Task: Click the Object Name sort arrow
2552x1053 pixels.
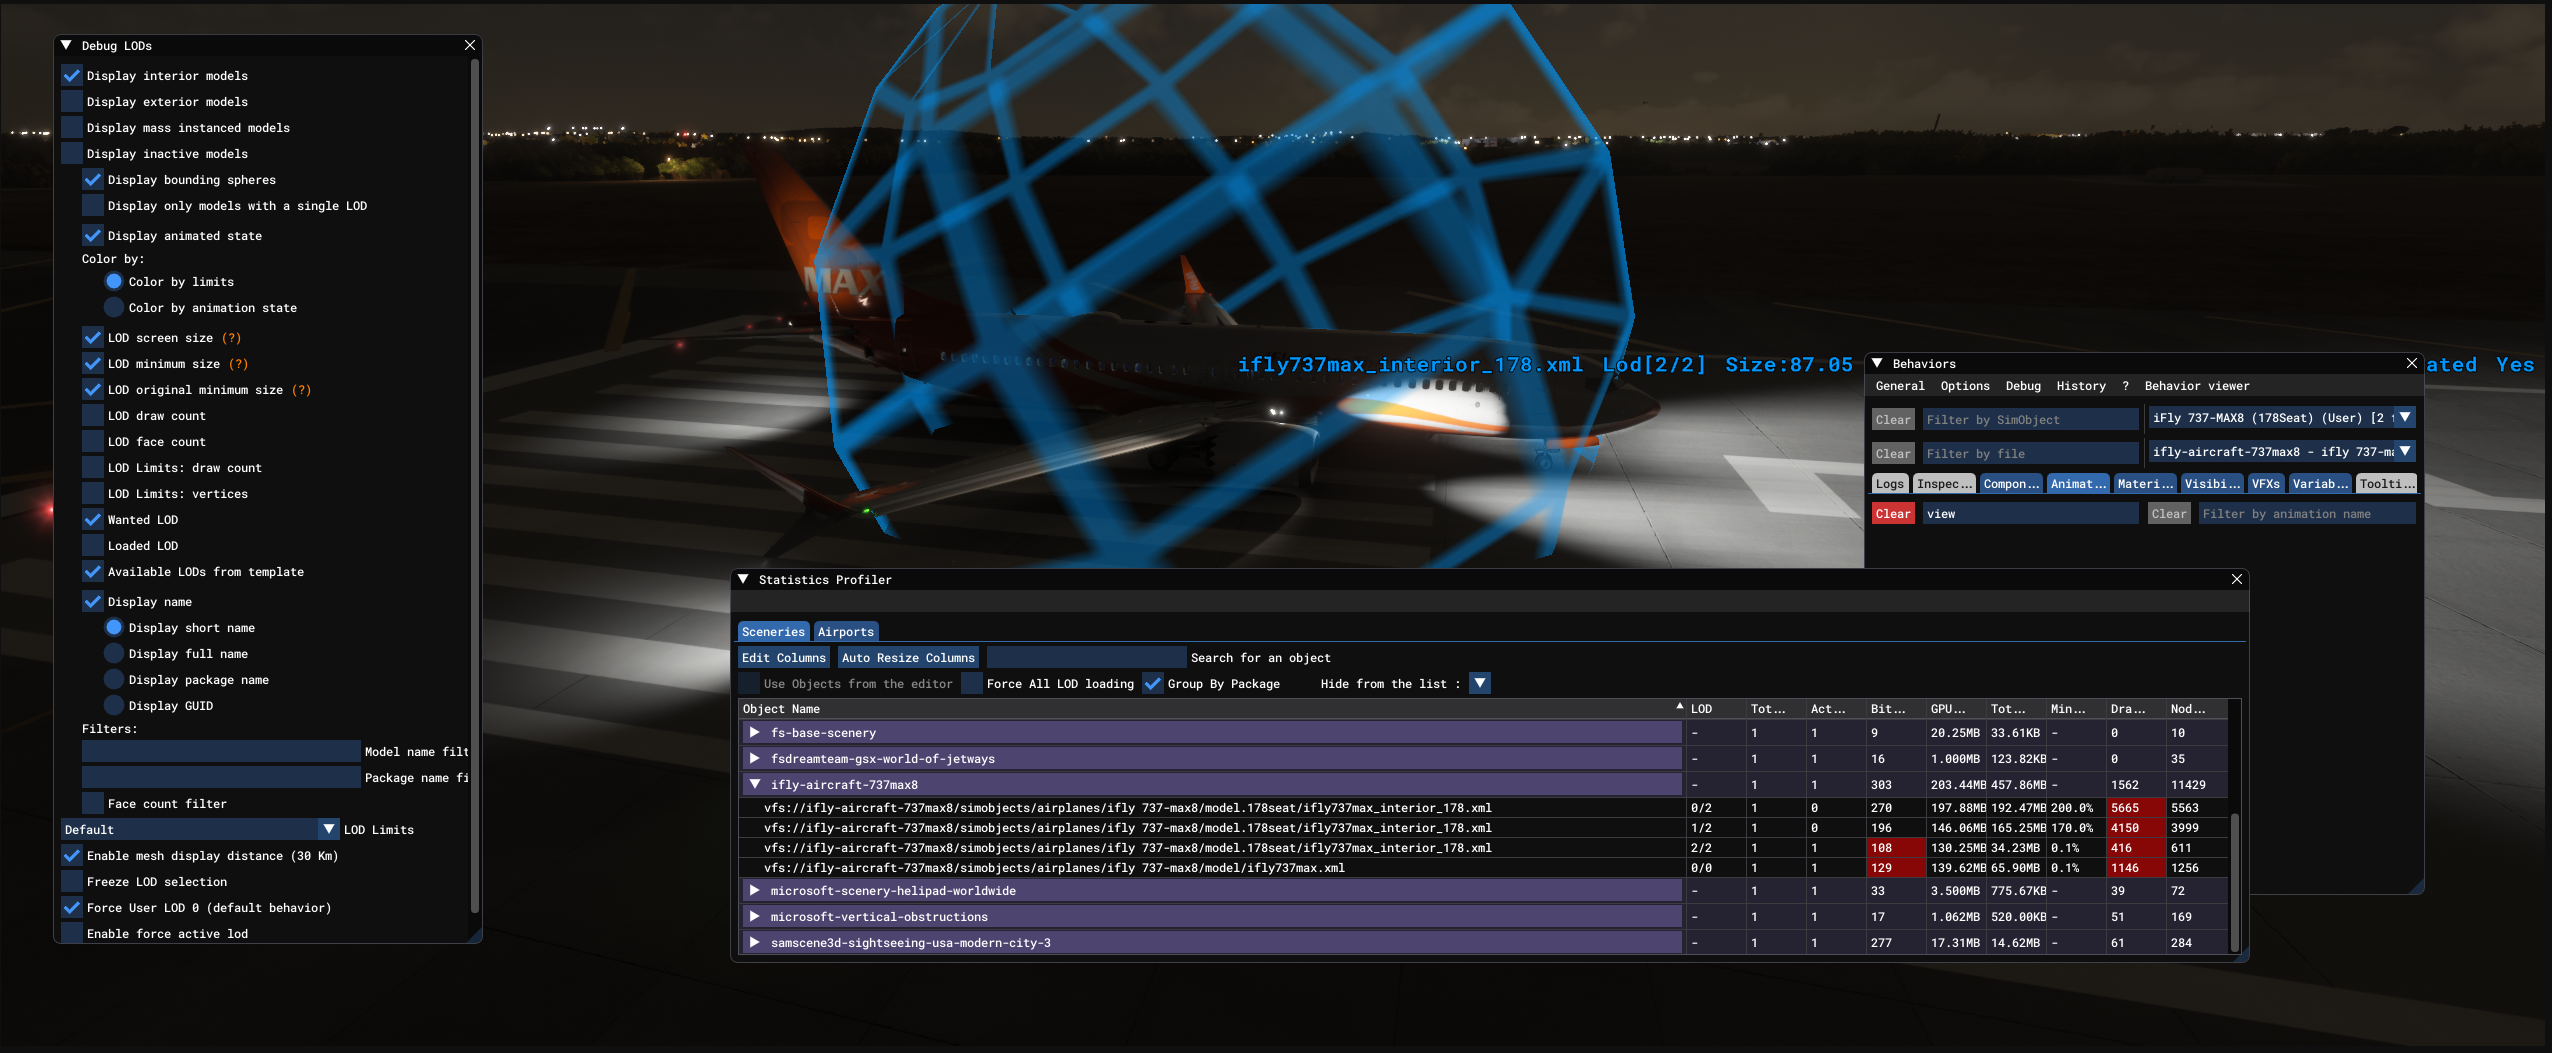Action: 1679,707
